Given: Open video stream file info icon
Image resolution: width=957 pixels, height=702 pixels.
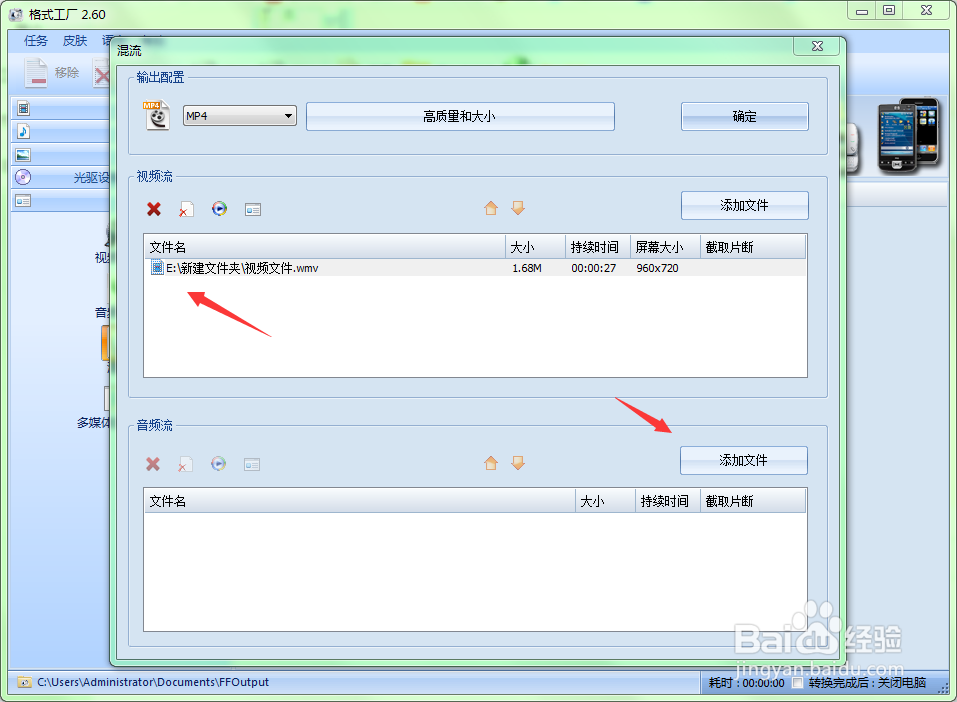Looking at the screenshot, I should click(253, 210).
